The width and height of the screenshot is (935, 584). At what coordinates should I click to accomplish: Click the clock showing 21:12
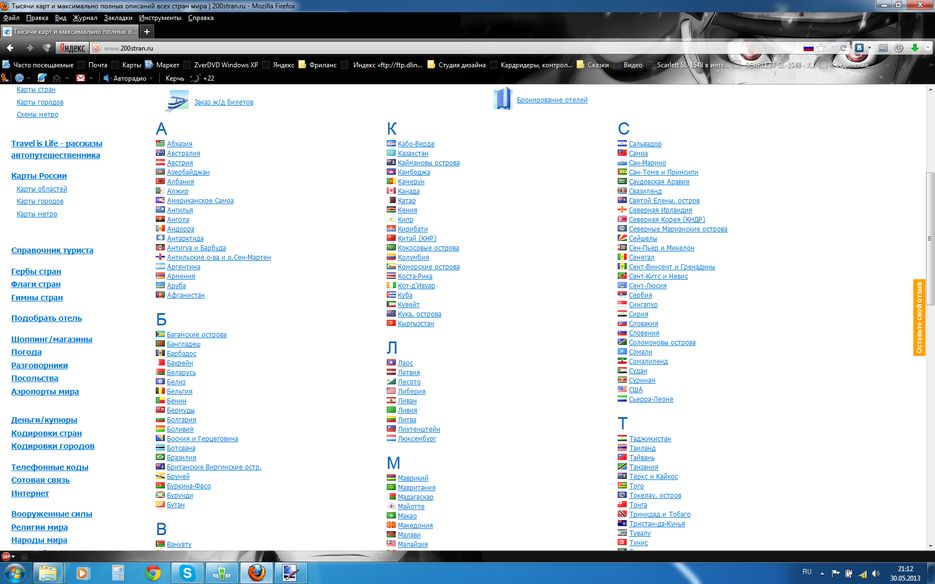click(x=905, y=573)
